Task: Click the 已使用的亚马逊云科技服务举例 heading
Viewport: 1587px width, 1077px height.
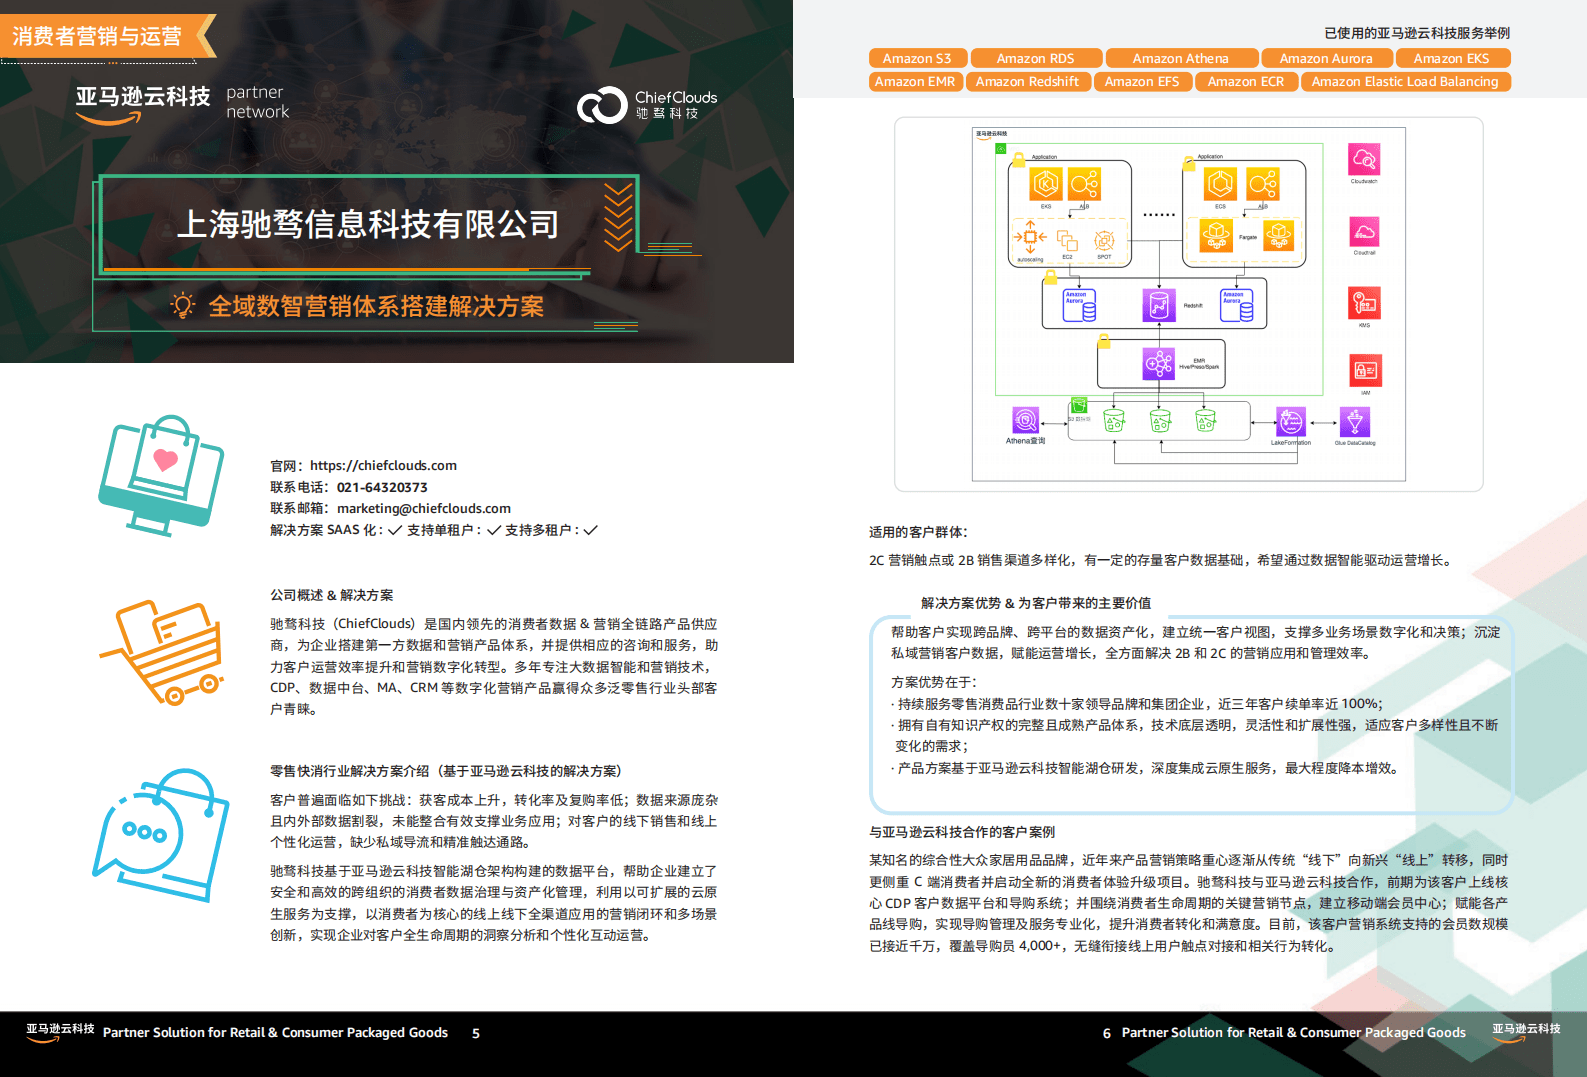Action: (1417, 33)
